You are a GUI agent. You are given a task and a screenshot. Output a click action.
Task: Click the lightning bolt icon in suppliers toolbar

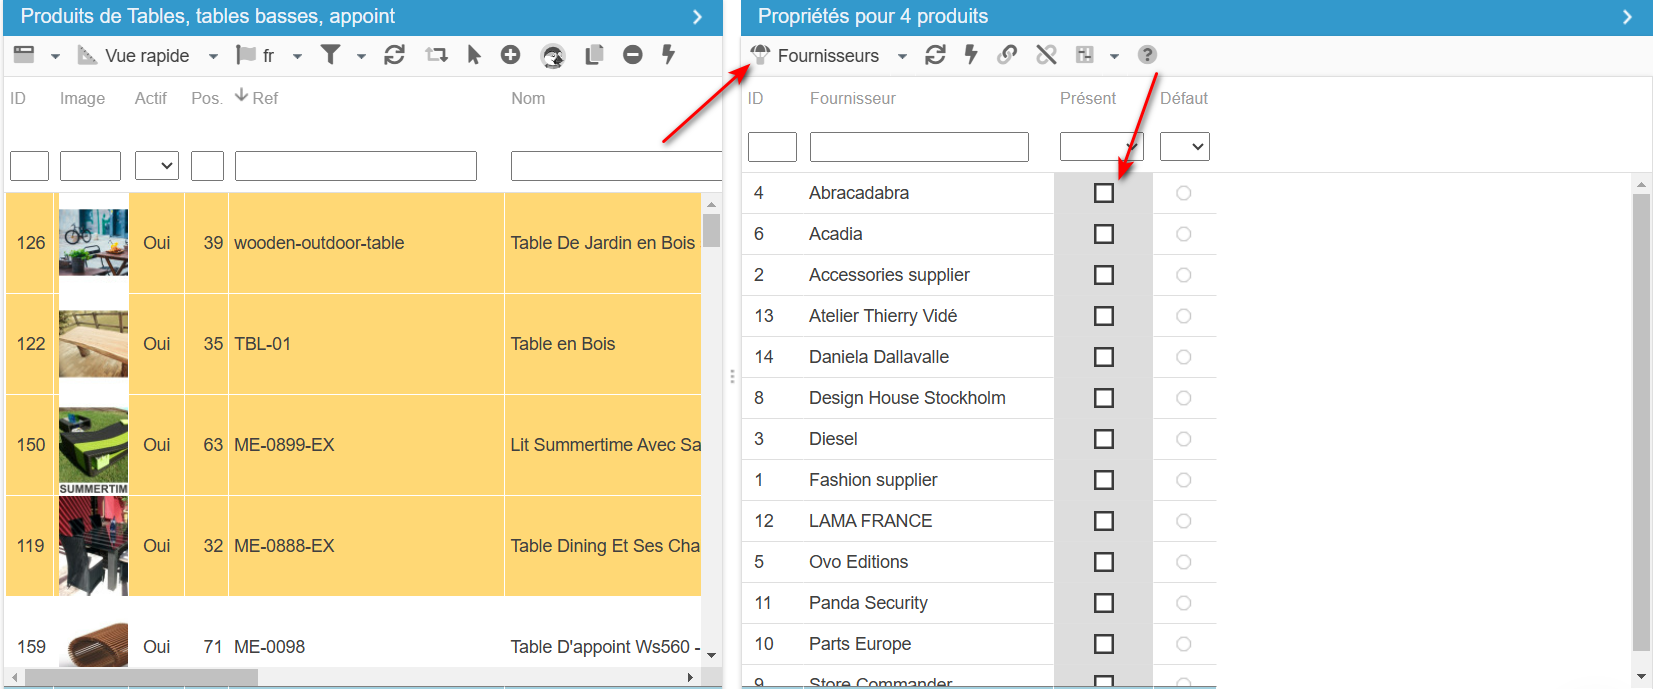click(x=970, y=55)
